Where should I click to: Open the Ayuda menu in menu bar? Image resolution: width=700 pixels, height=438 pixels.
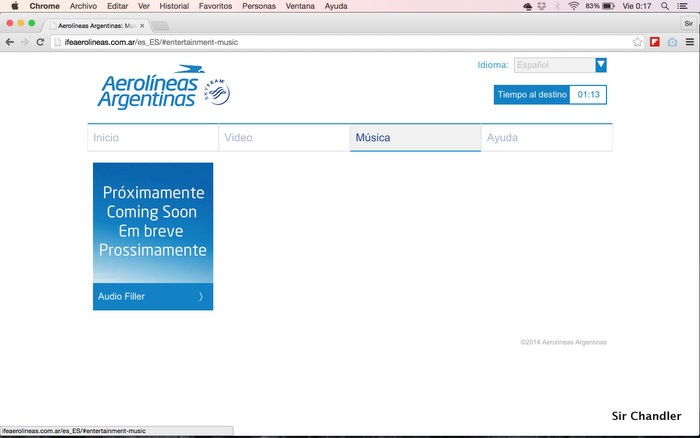[336, 6]
